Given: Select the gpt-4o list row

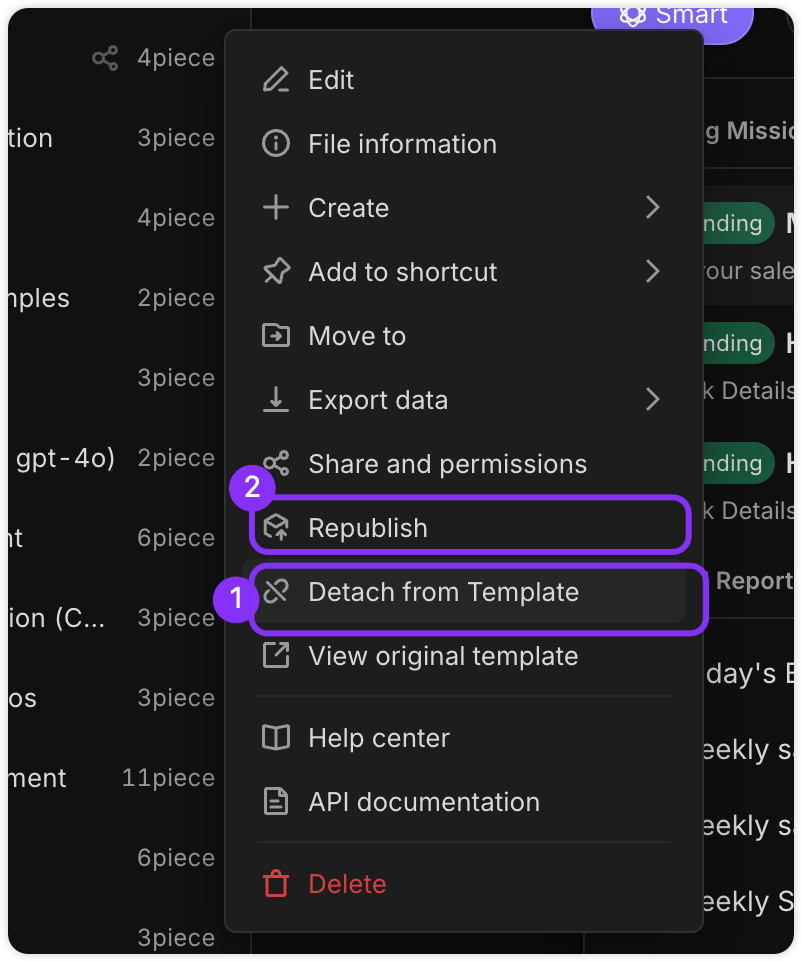Looking at the screenshot, I should click(x=114, y=458).
